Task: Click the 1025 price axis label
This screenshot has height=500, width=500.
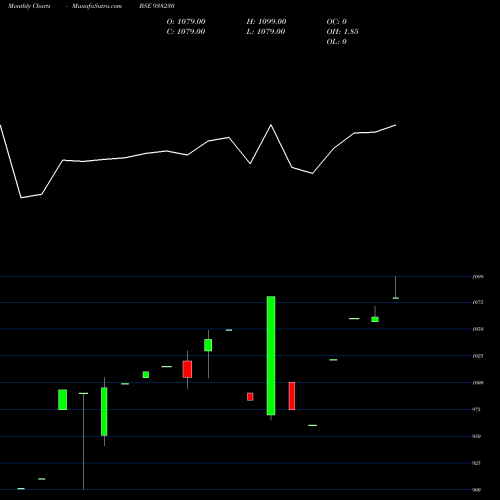Action: (x=478, y=356)
